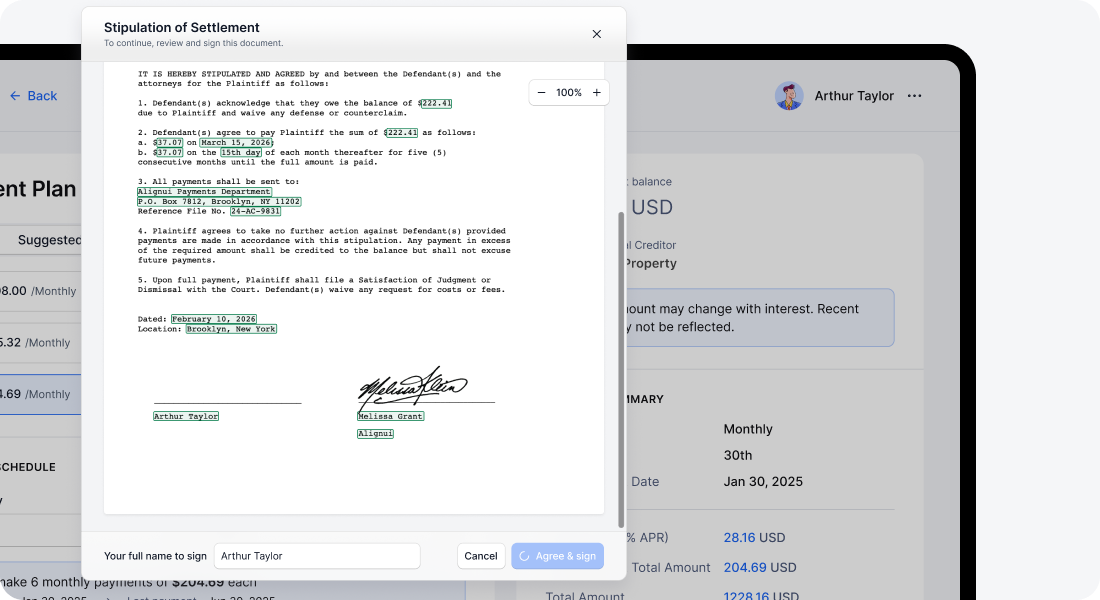Zoom in with the plus icon
The width and height of the screenshot is (1100, 600).
pos(596,93)
